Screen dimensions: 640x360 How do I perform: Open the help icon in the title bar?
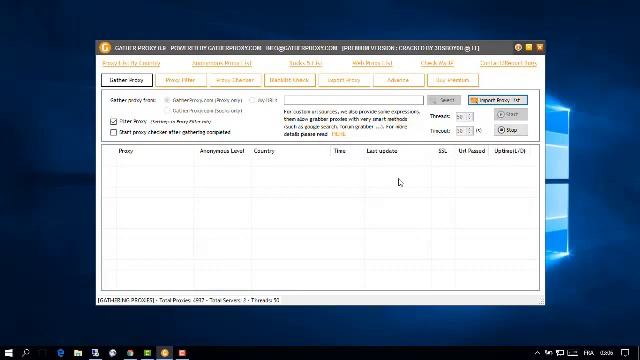(518, 48)
